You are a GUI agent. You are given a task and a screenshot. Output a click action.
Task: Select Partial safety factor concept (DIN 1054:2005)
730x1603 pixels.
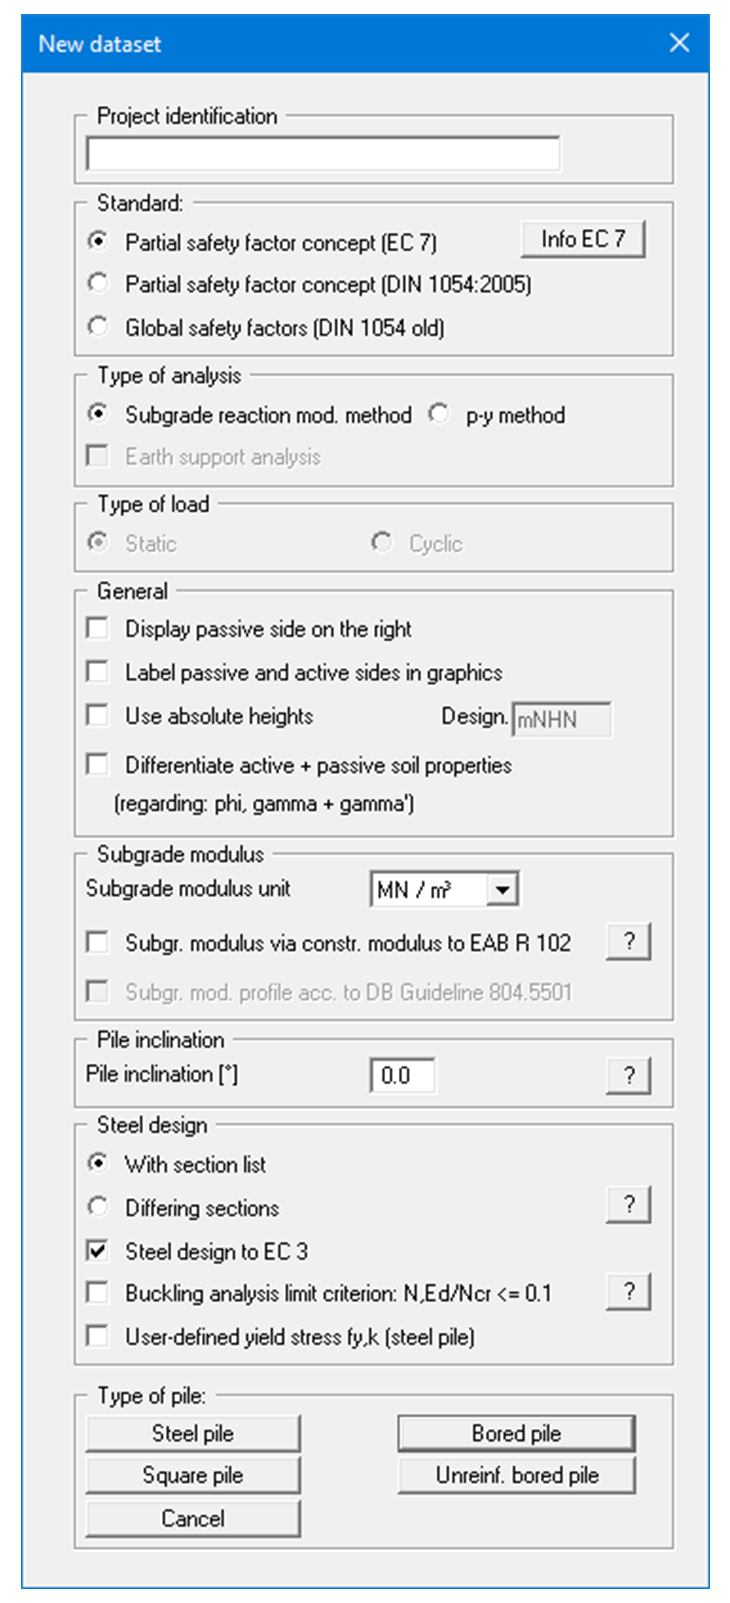98,284
